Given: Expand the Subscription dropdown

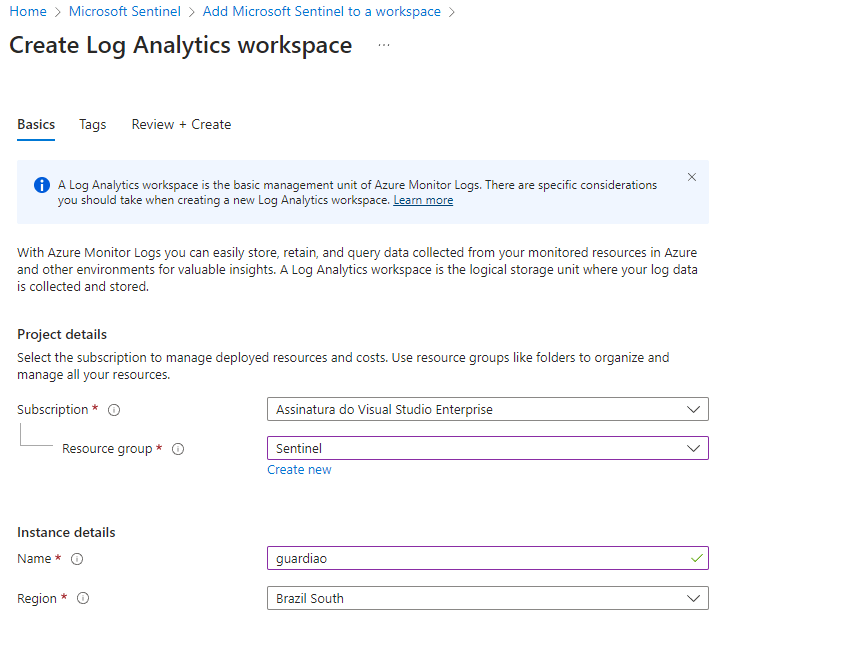Looking at the screenshot, I should 487,409.
